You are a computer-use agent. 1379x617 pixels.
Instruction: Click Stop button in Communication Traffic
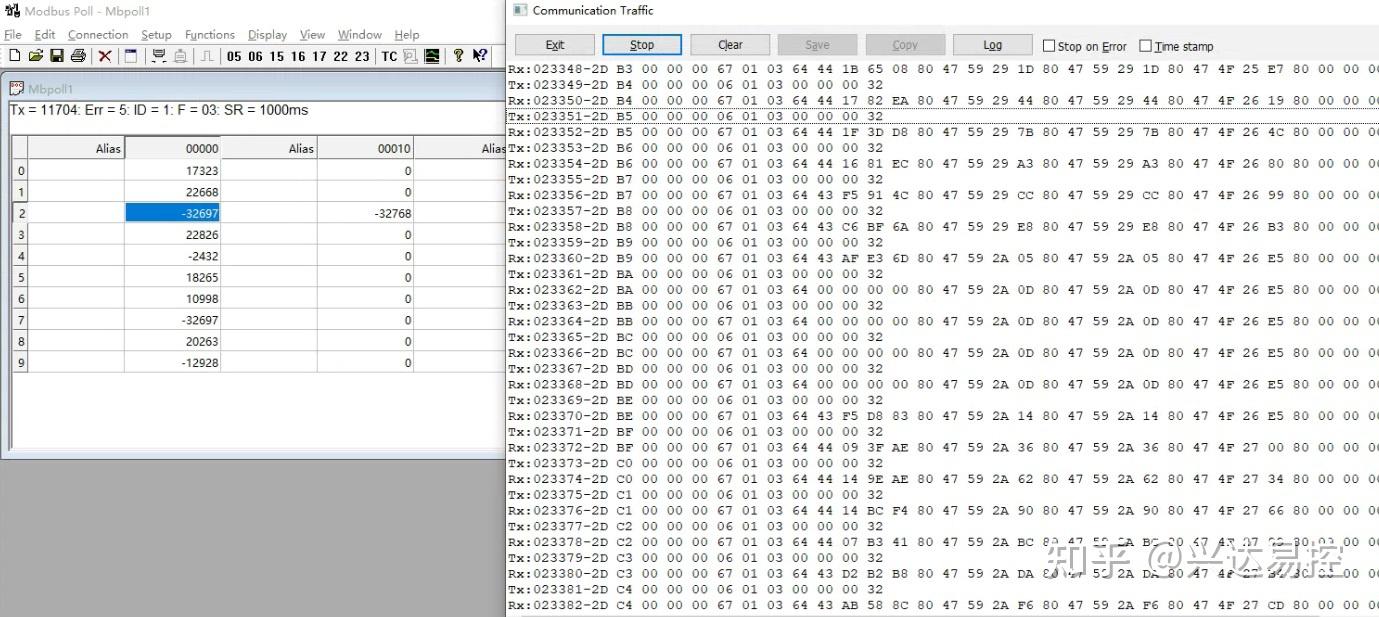click(x=642, y=45)
